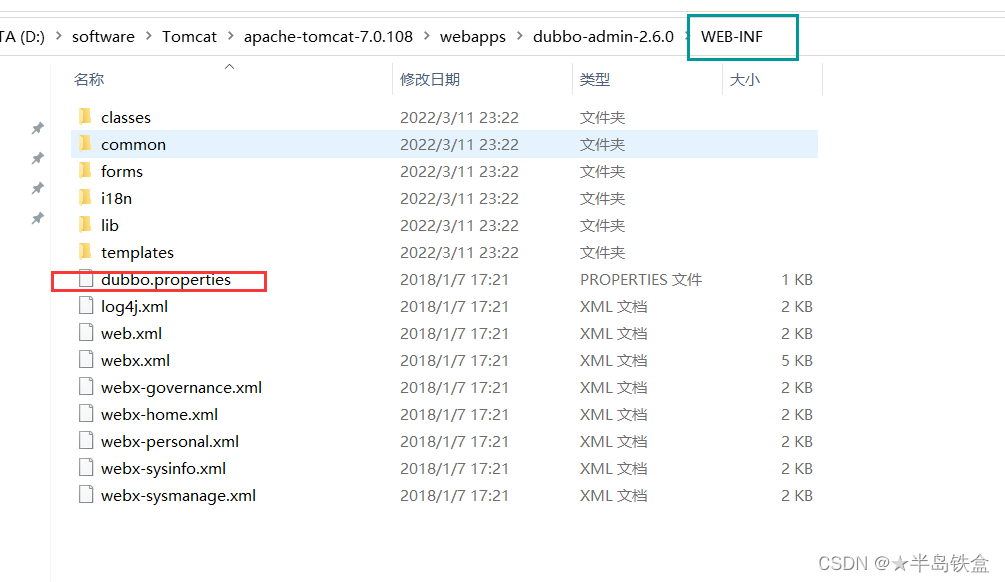Expand the chevron after apache-tomcat-7.0.108
The image size is (1005, 582).
(x=427, y=36)
